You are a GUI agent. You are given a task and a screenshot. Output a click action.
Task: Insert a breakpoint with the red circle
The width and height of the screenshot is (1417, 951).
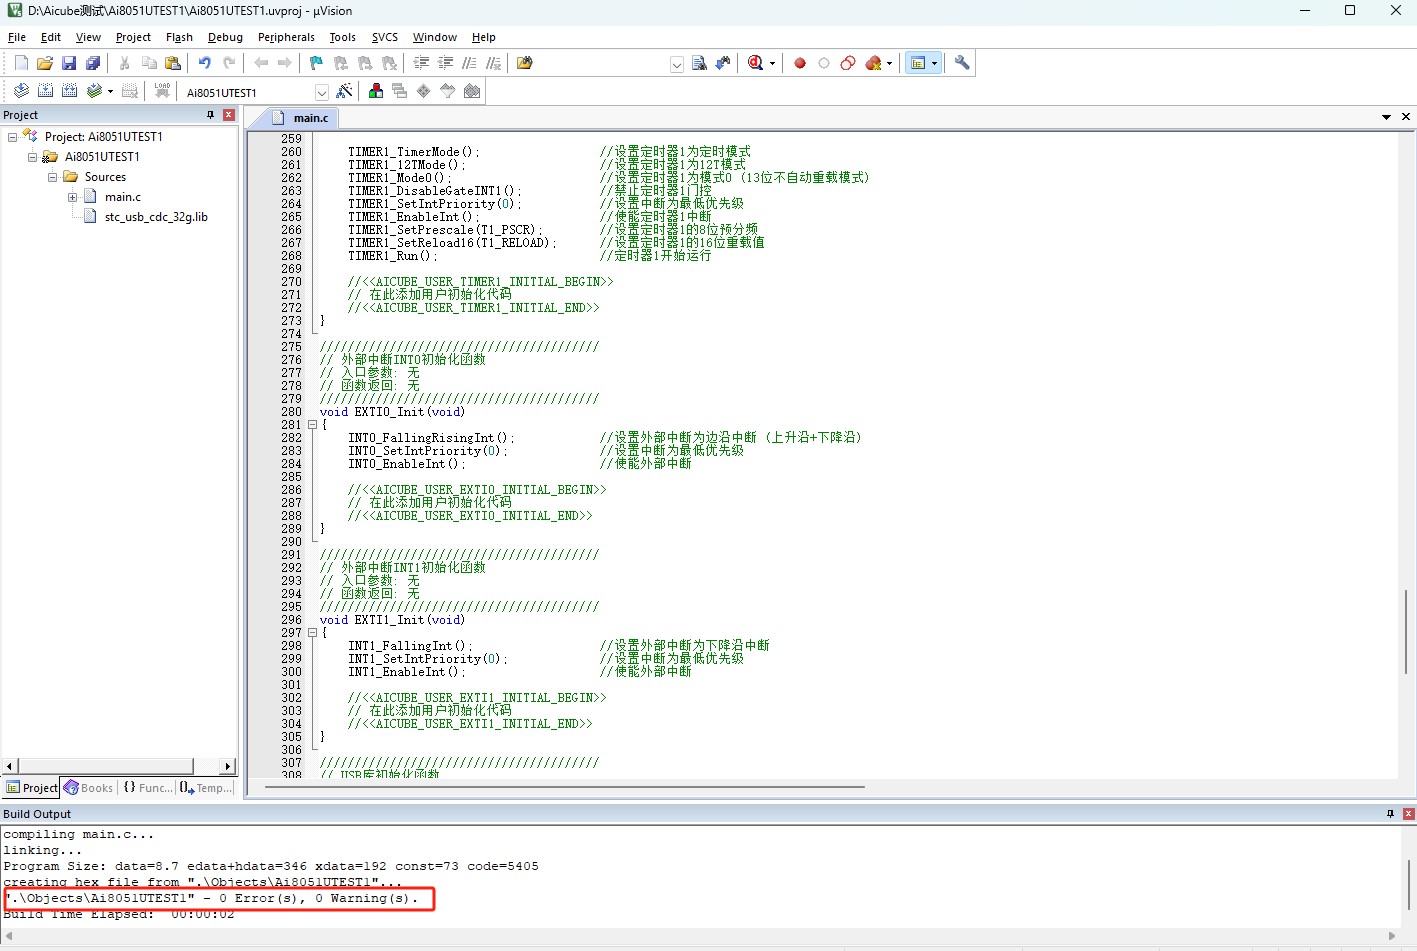[x=800, y=63]
